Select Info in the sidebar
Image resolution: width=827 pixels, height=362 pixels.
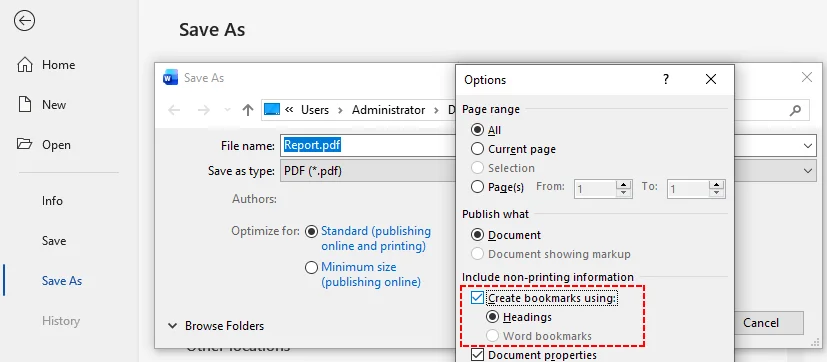52,201
